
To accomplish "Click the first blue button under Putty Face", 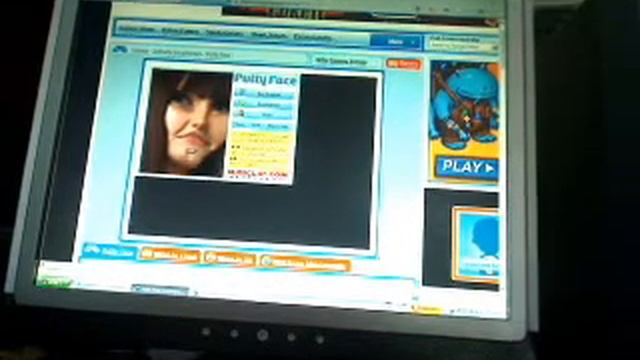I will [264, 95].
